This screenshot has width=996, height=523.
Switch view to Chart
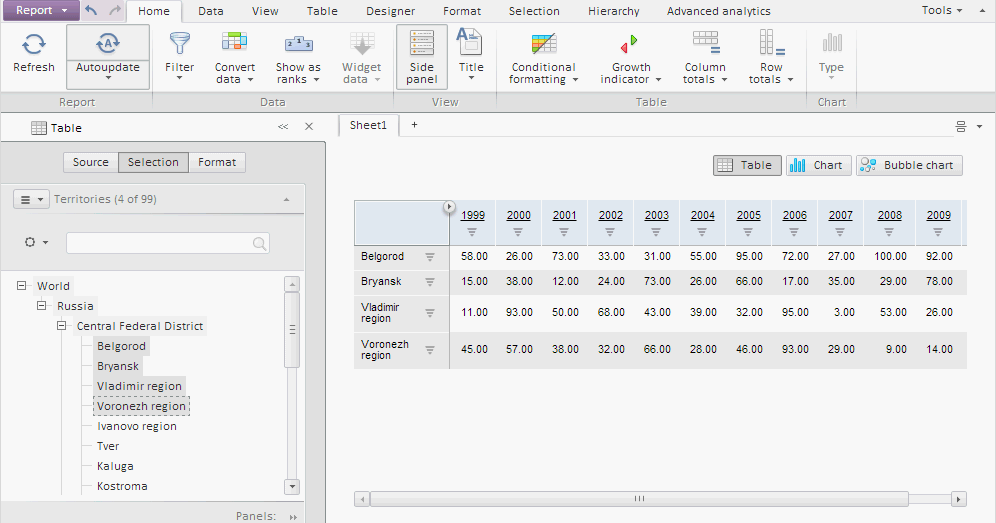(817, 165)
